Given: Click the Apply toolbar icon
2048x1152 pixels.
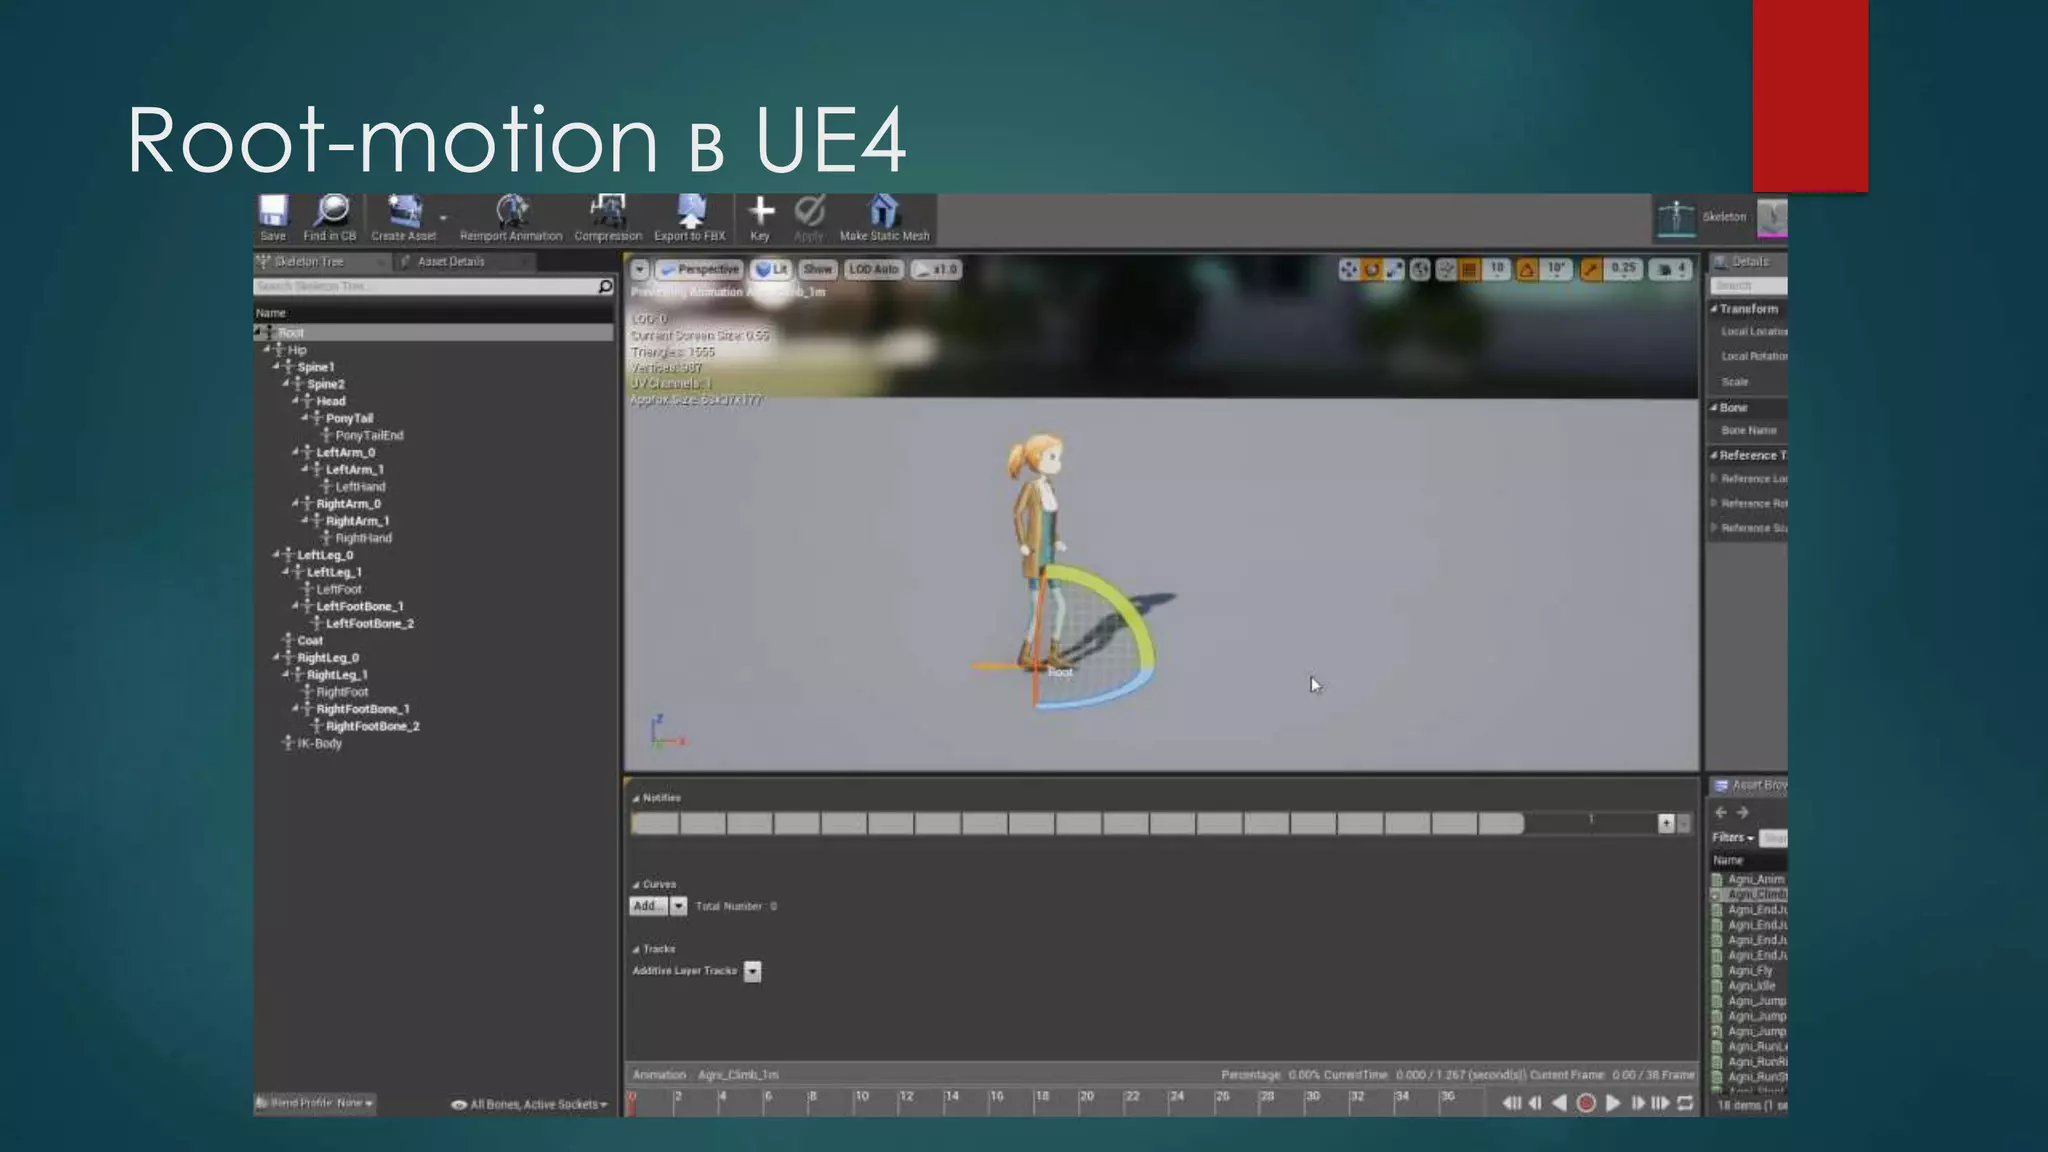Looking at the screenshot, I should pos(809,218).
